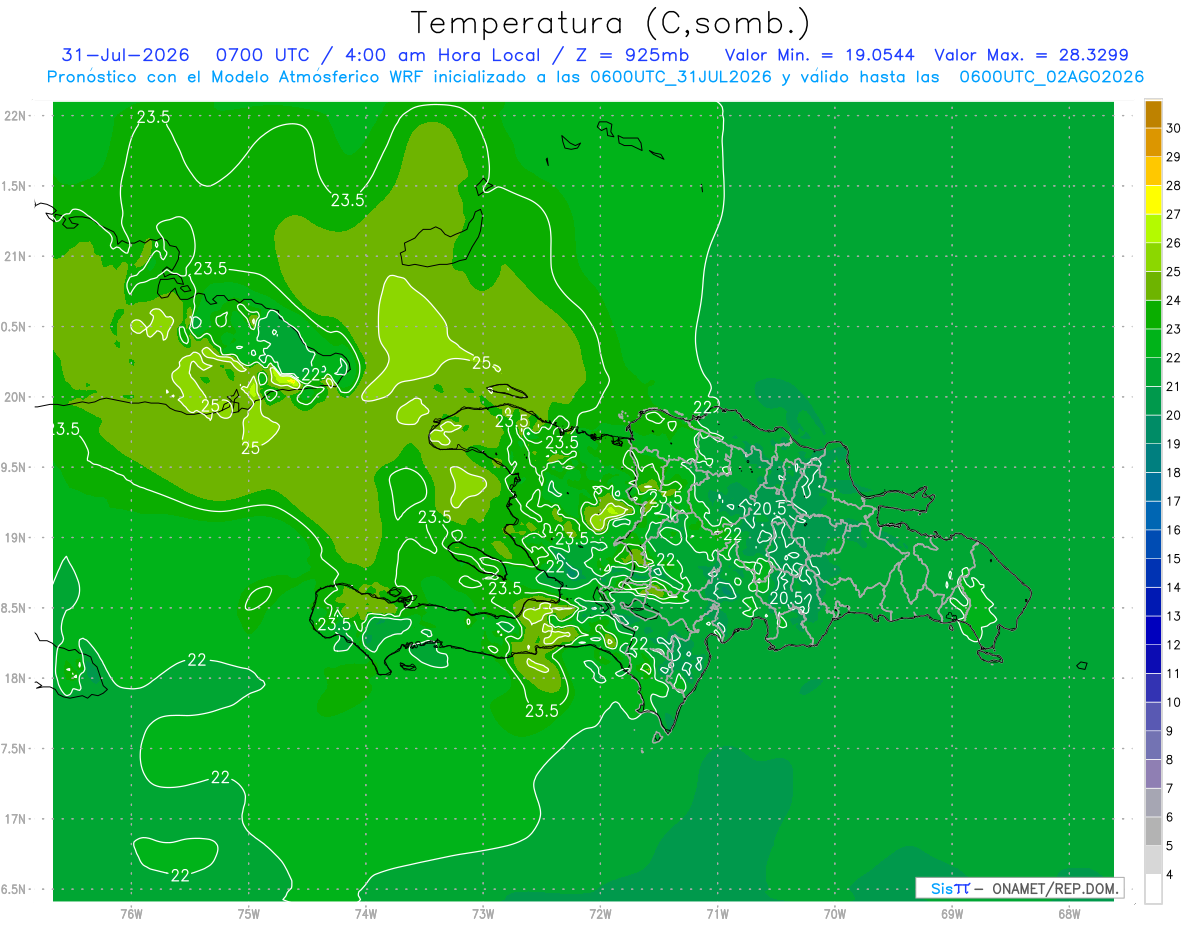Click the 75W longitude axis label
The image size is (1200, 927).
tap(248, 914)
